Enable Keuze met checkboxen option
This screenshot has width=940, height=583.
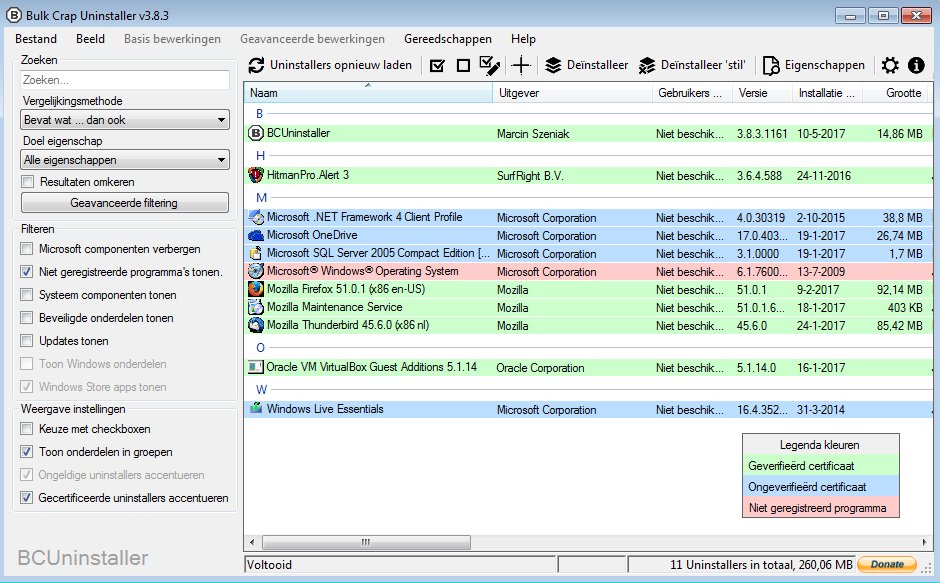click(x=28, y=429)
